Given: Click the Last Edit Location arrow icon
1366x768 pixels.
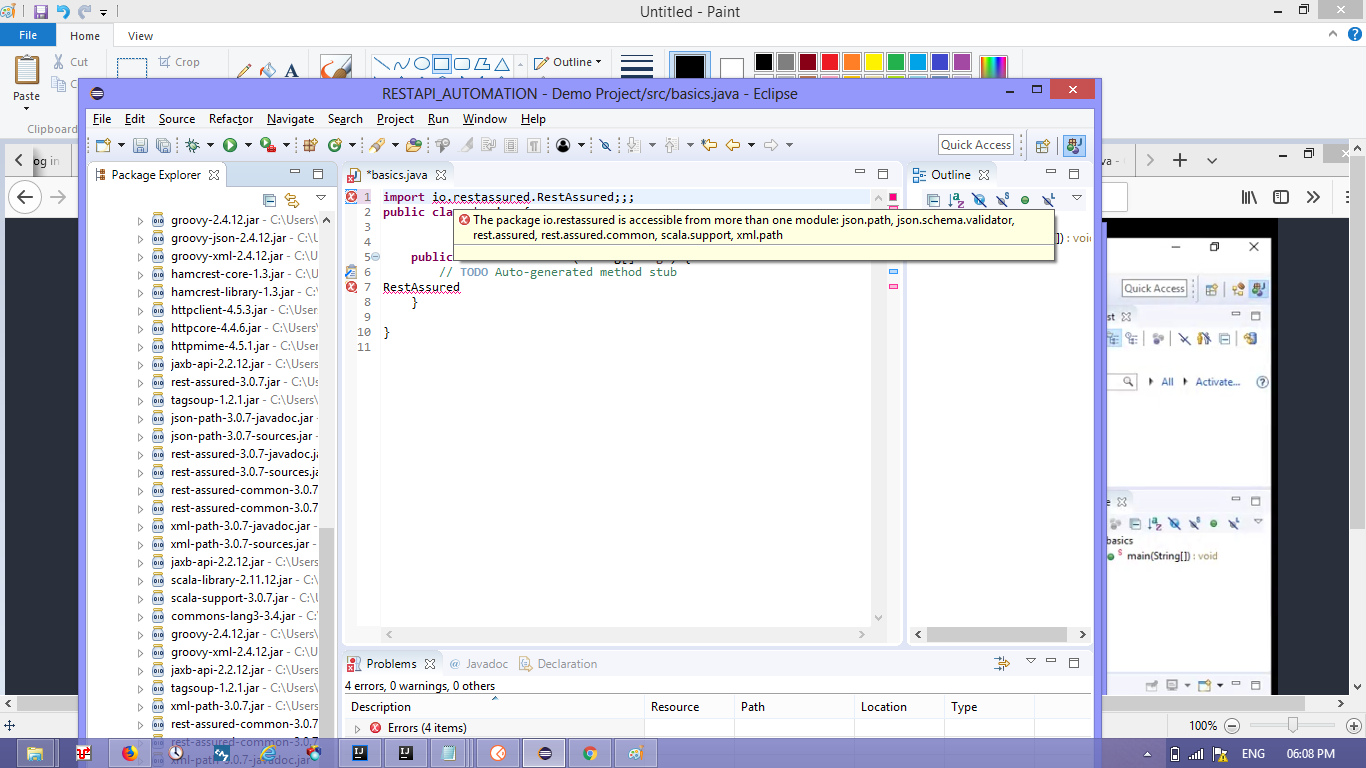Looking at the screenshot, I should 708,145.
